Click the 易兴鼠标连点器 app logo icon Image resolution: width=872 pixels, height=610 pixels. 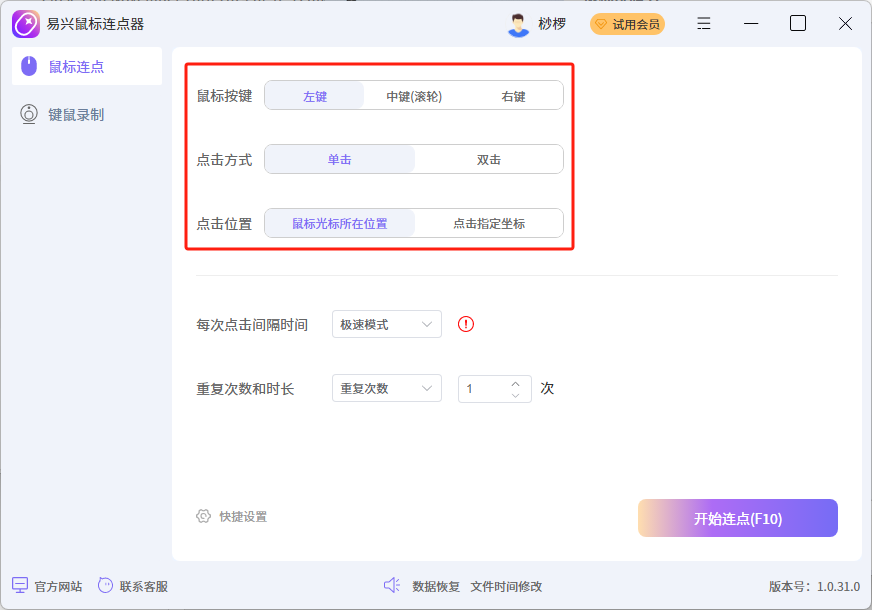[26, 23]
